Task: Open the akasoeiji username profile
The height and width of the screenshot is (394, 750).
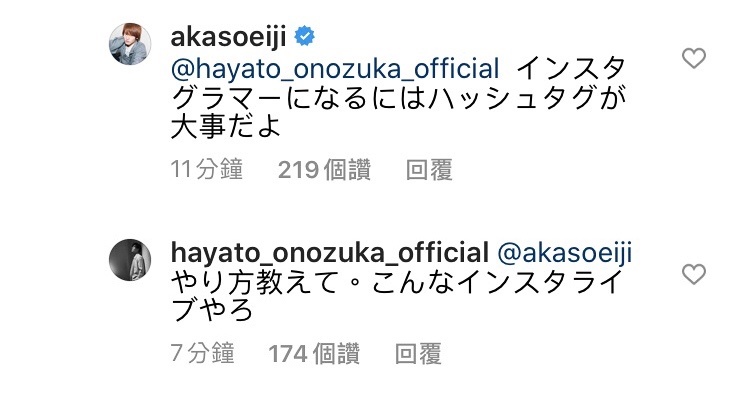Action: coord(229,37)
